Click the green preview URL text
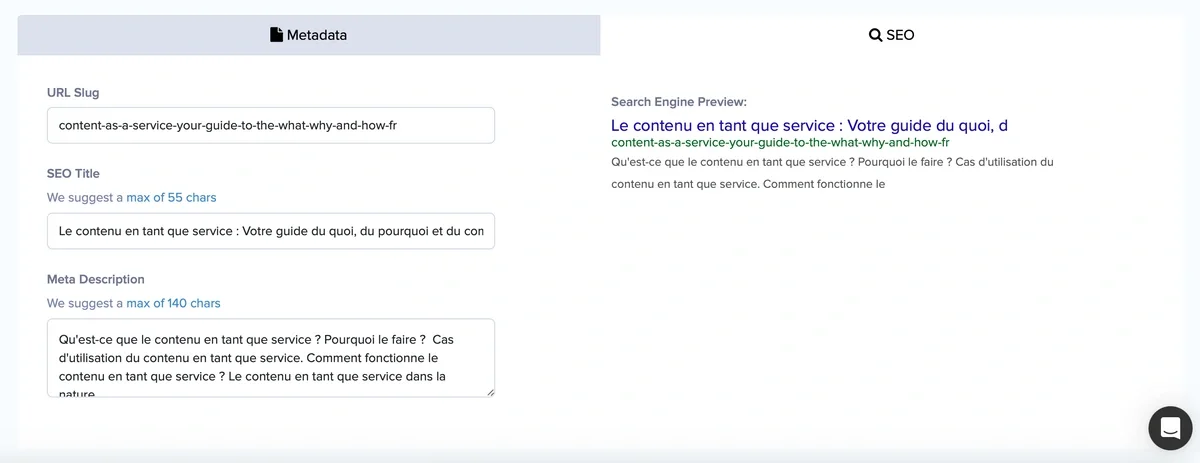Screen dimensions: 1200x463 tap(780, 142)
